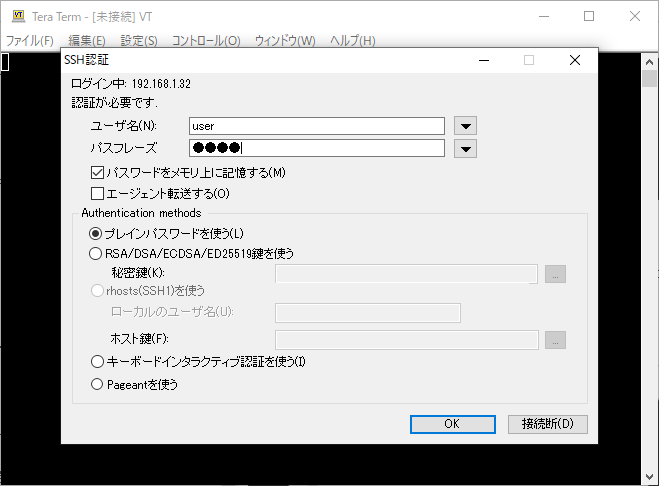Image resolution: width=659 pixels, height=486 pixels.
Task: Open the コントロール(O) menu
Action: click(x=206, y=41)
